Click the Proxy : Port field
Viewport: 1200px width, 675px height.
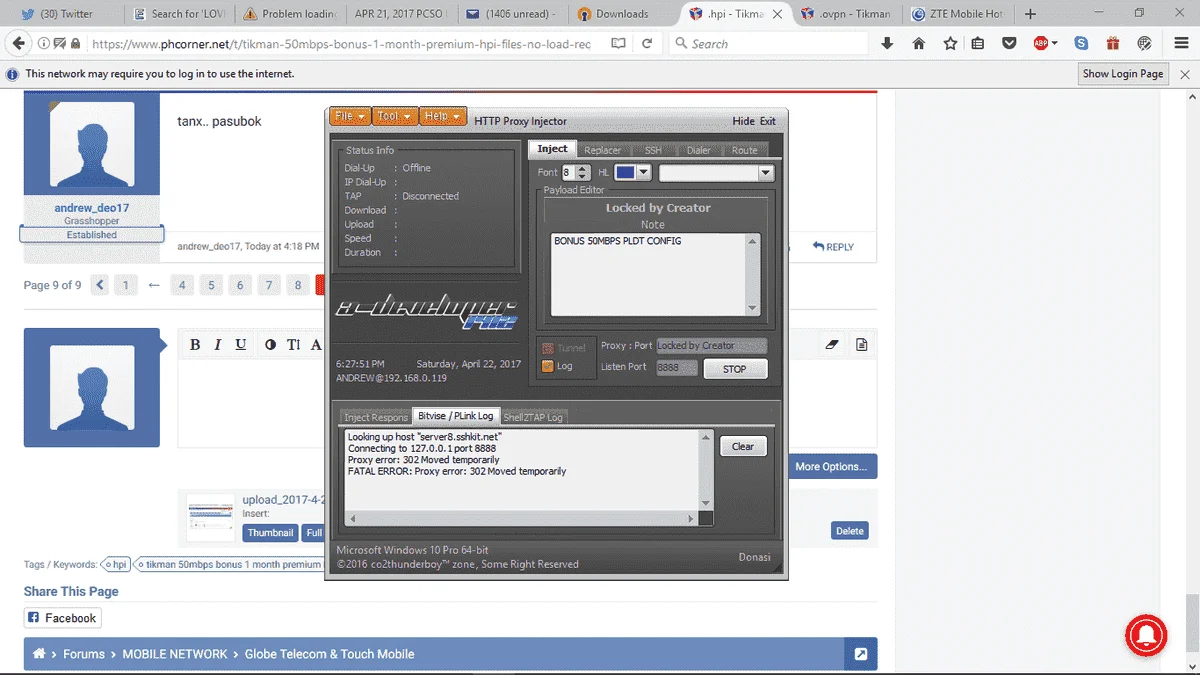(711, 346)
